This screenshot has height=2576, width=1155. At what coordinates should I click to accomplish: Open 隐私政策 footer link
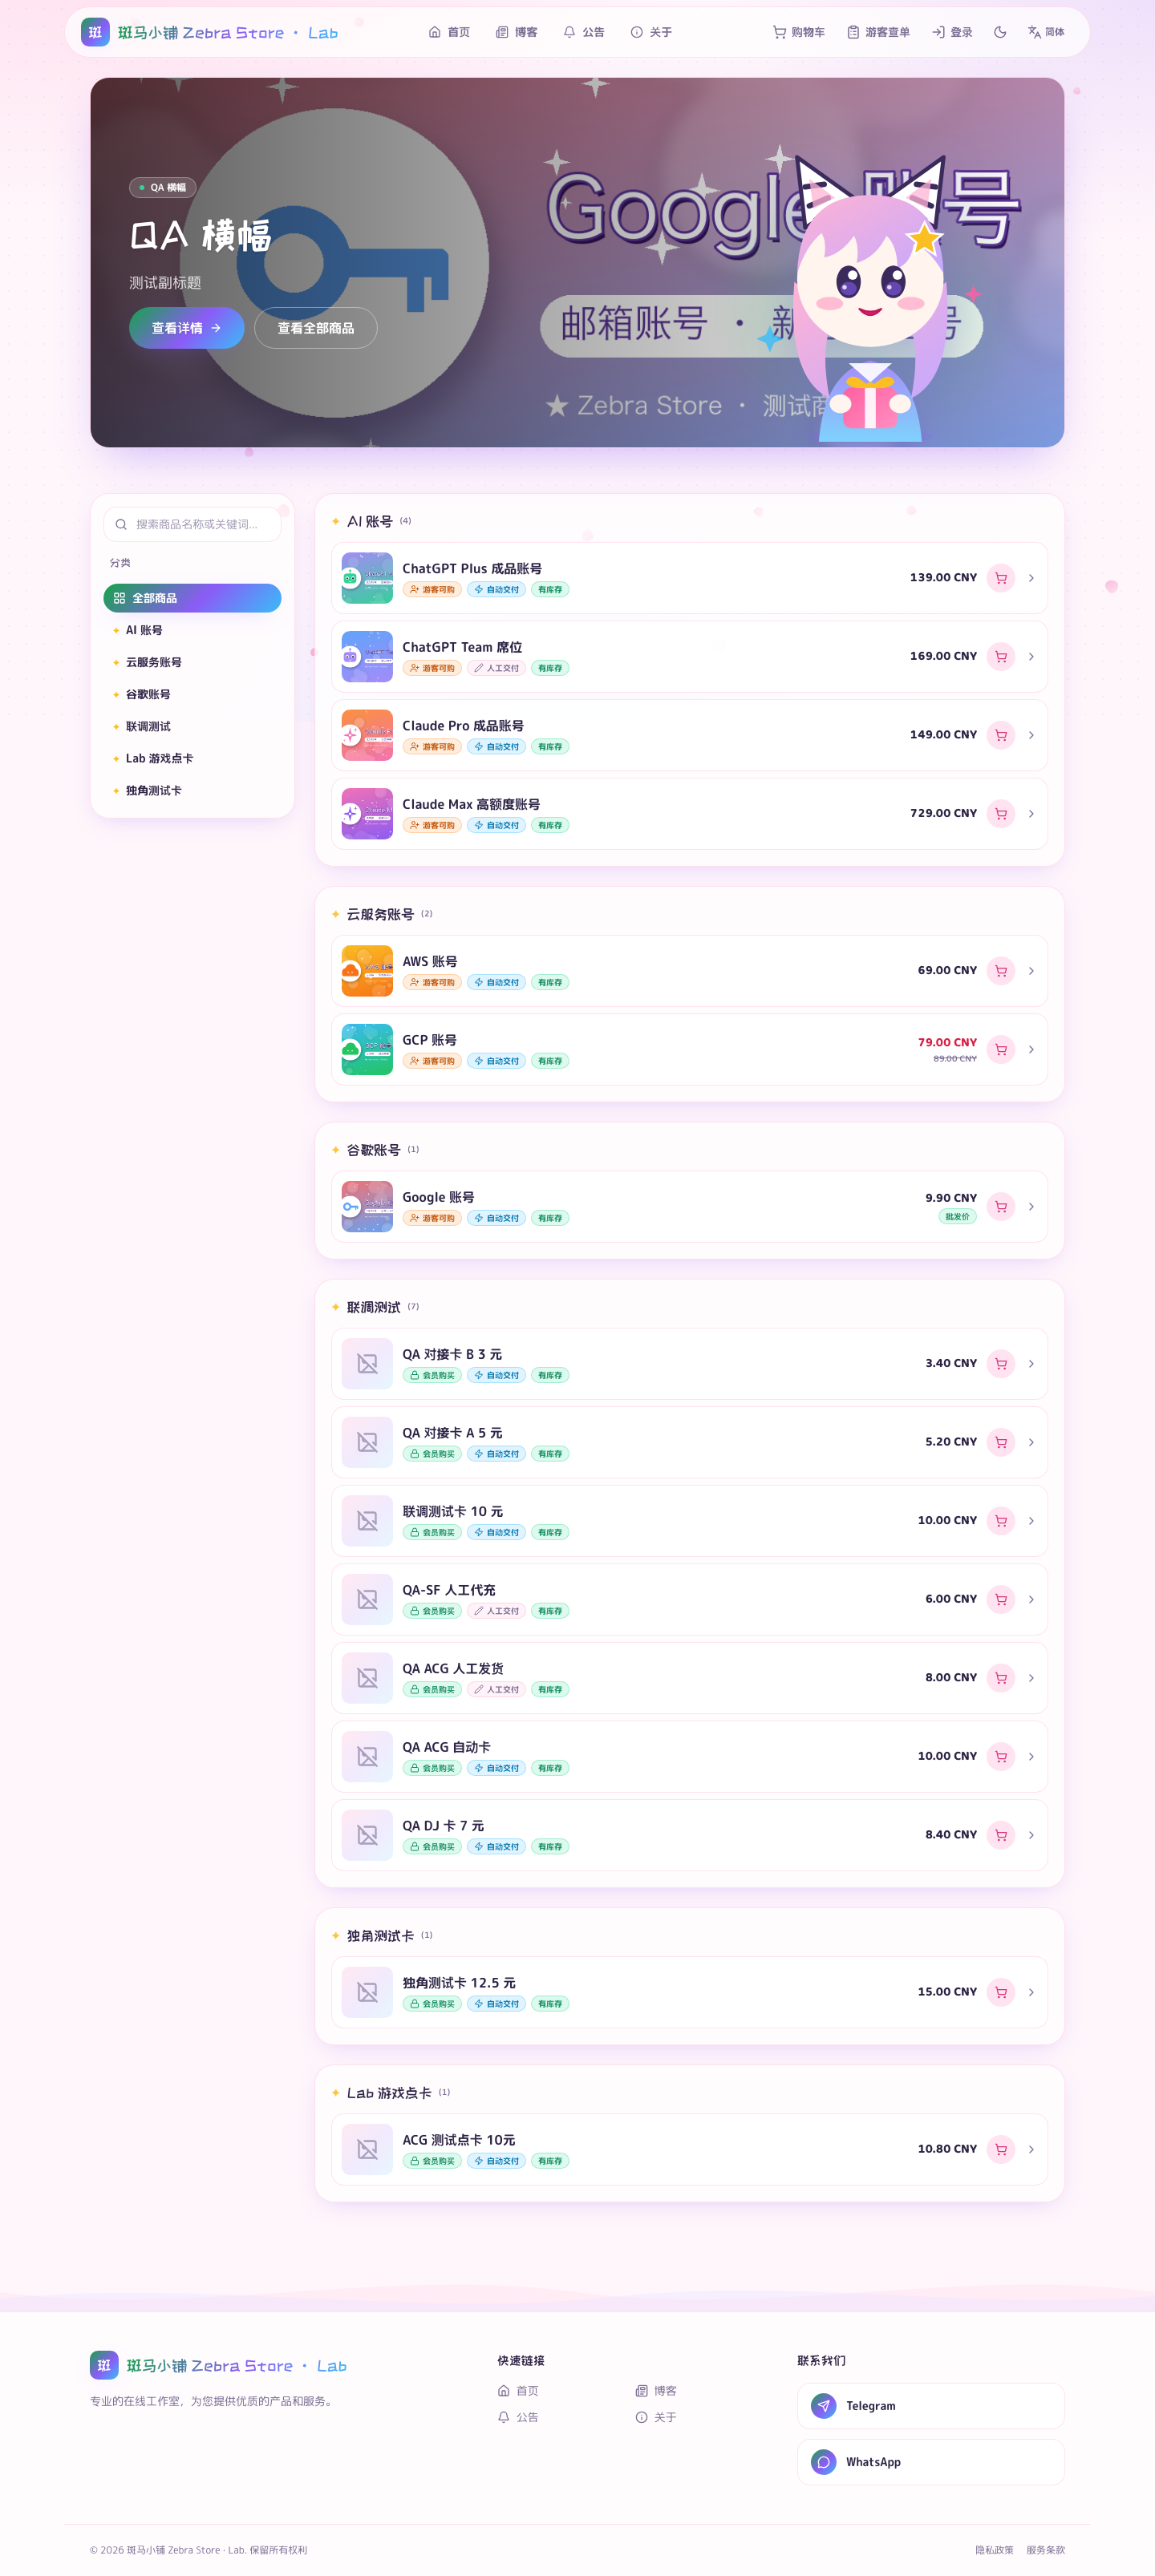[x=994, y=2550]
